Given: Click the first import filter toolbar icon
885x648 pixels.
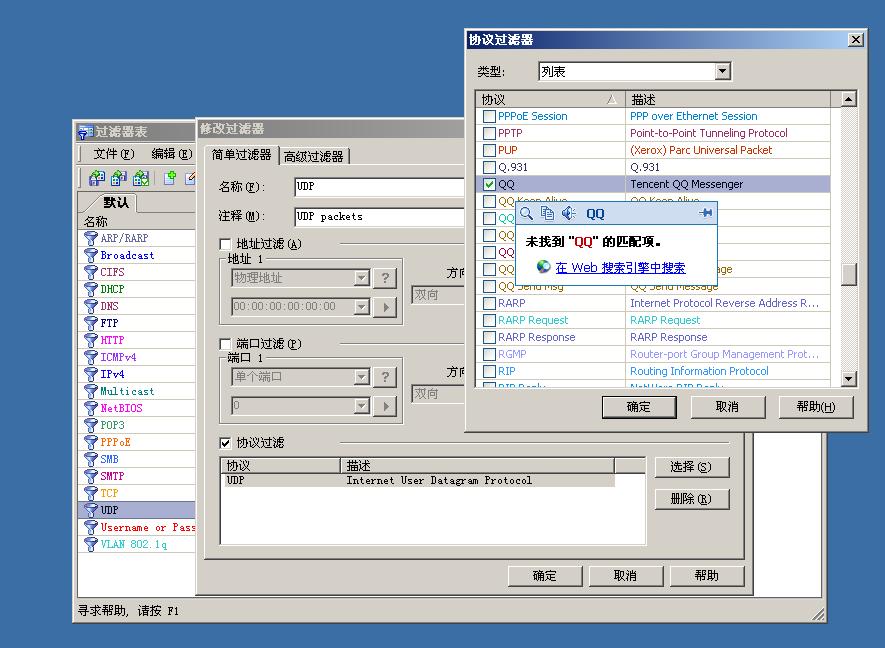Looking at the screenshot, I should tap(96, 178).
